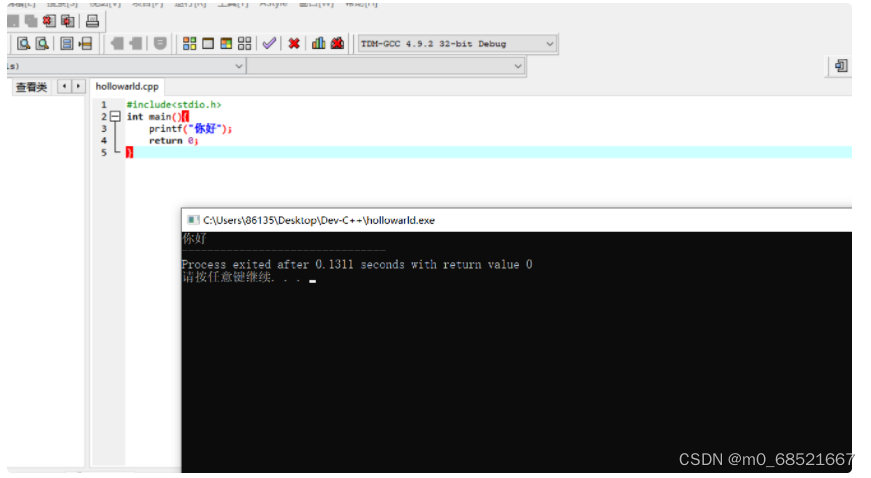Click the Process exited after 0.1311 seconds text

click(357, 265)
